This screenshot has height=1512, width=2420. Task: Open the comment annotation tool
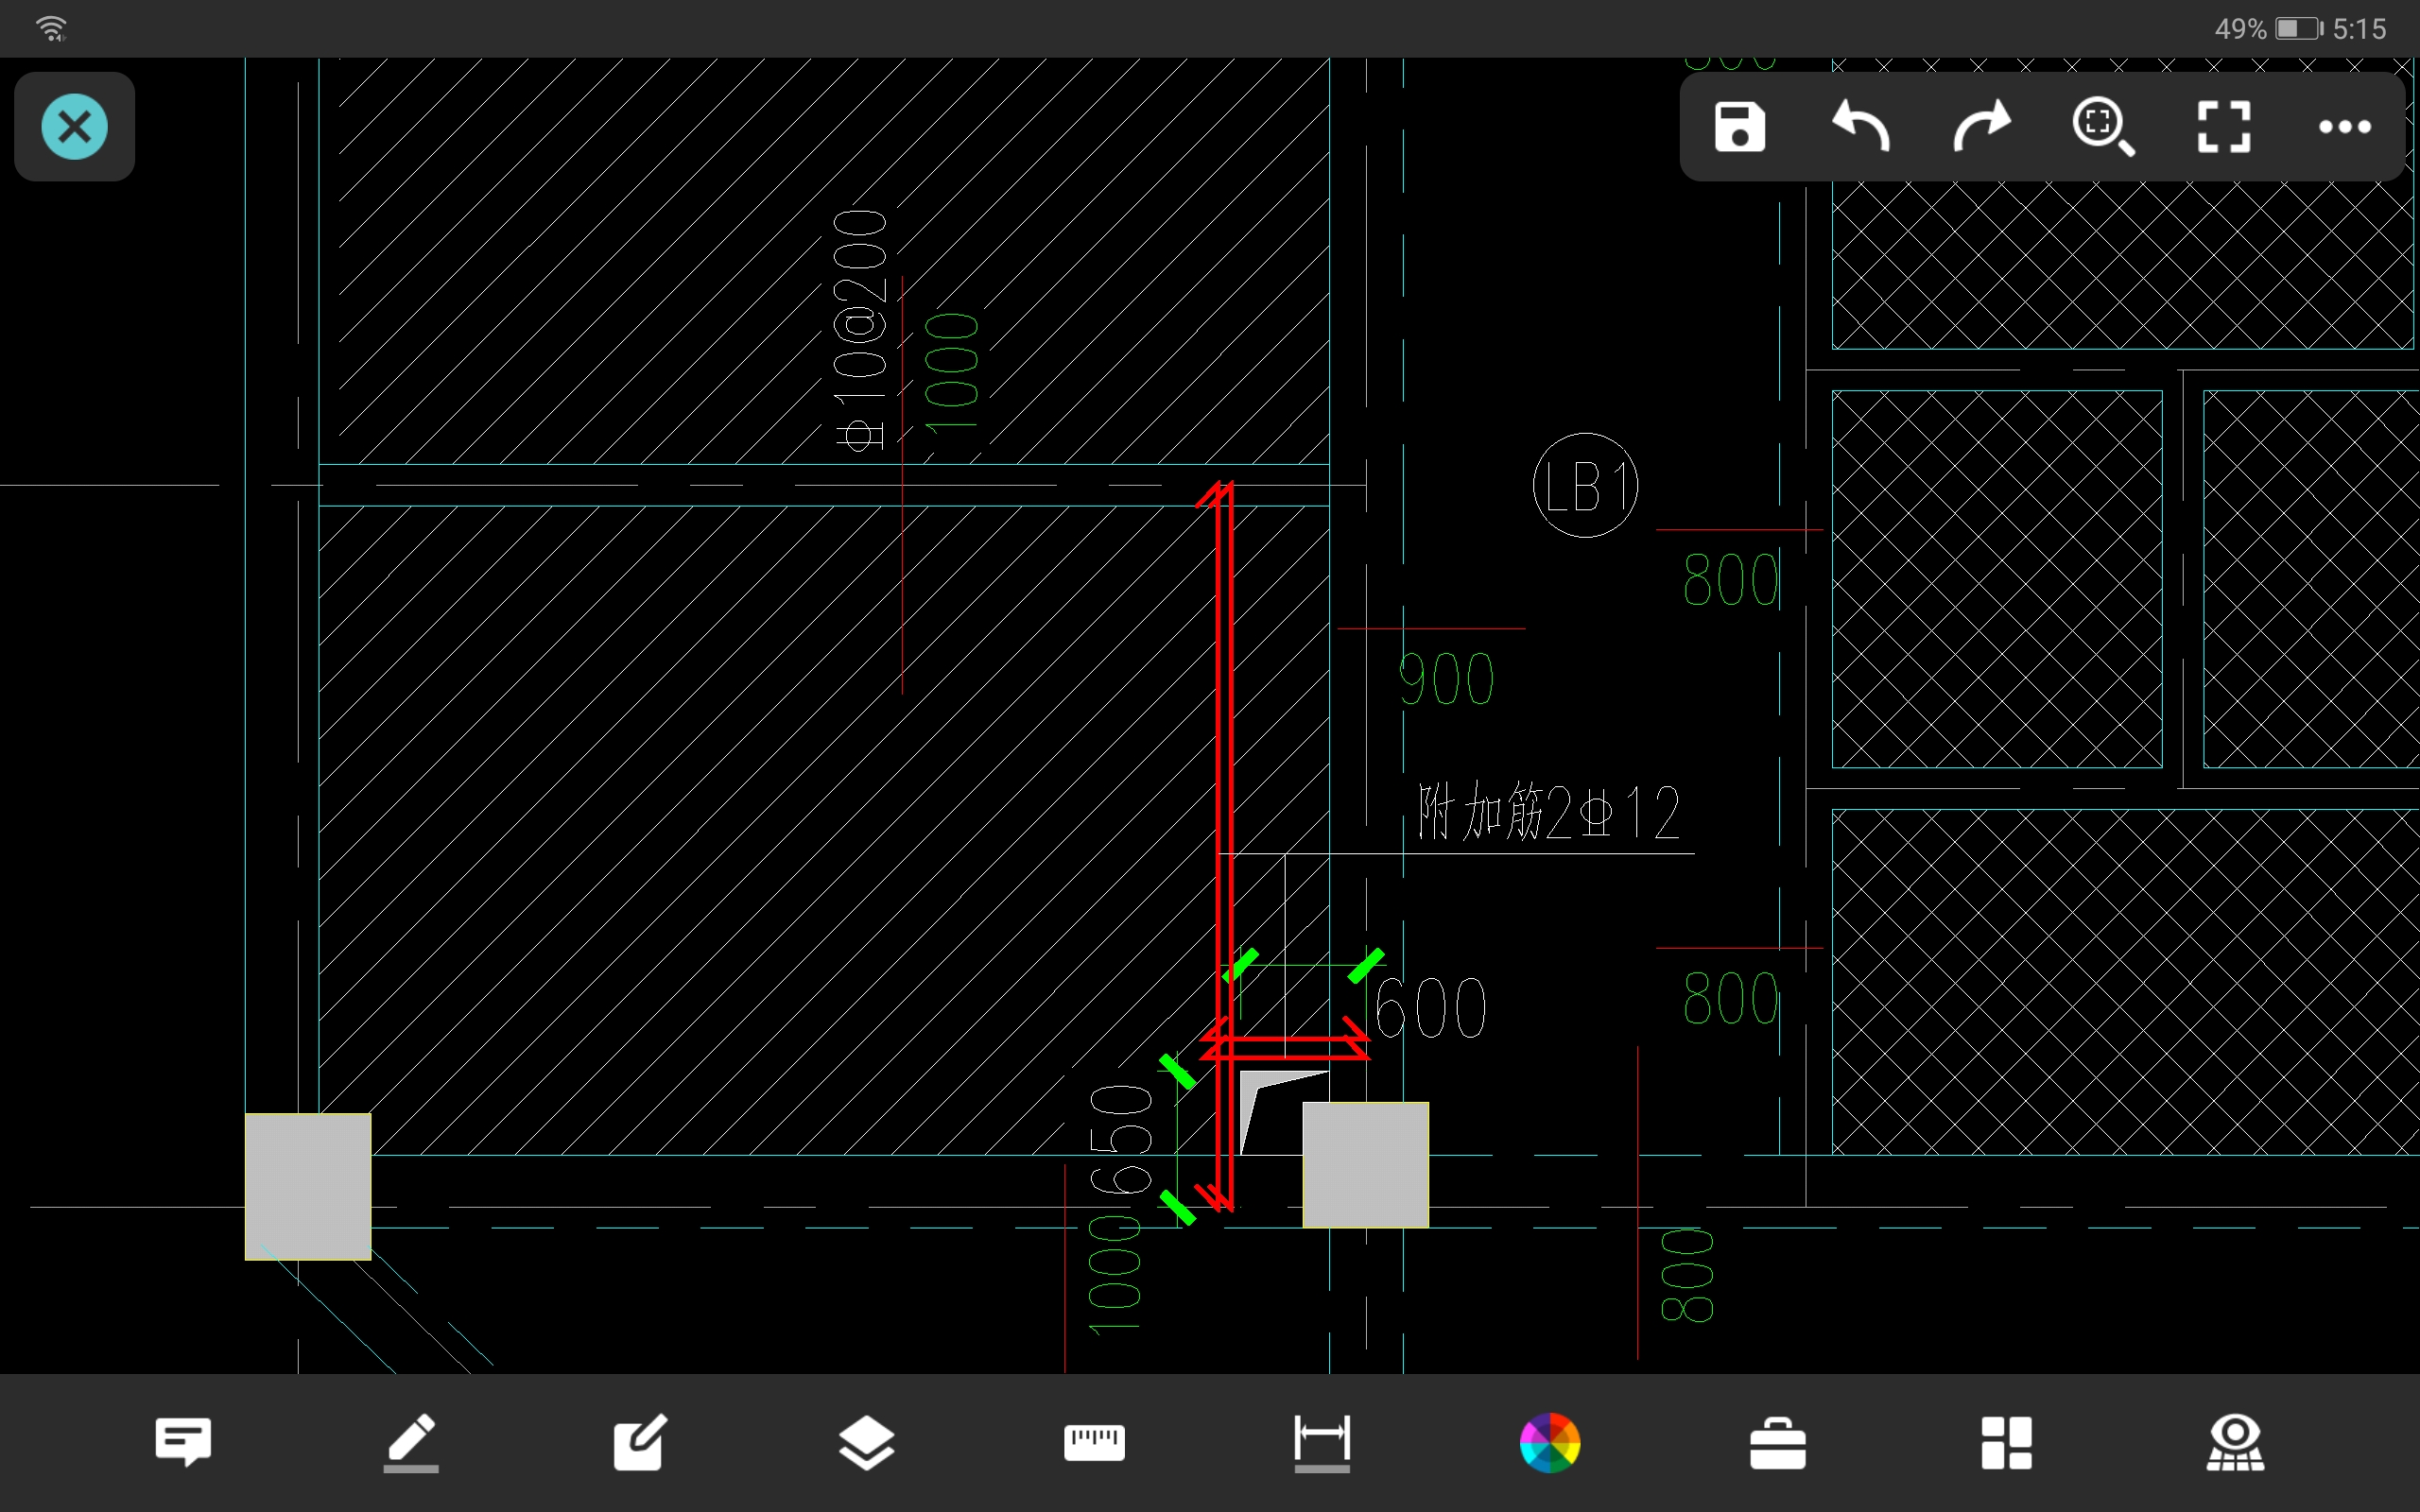pyautogui.click(x=183, y=1442)
